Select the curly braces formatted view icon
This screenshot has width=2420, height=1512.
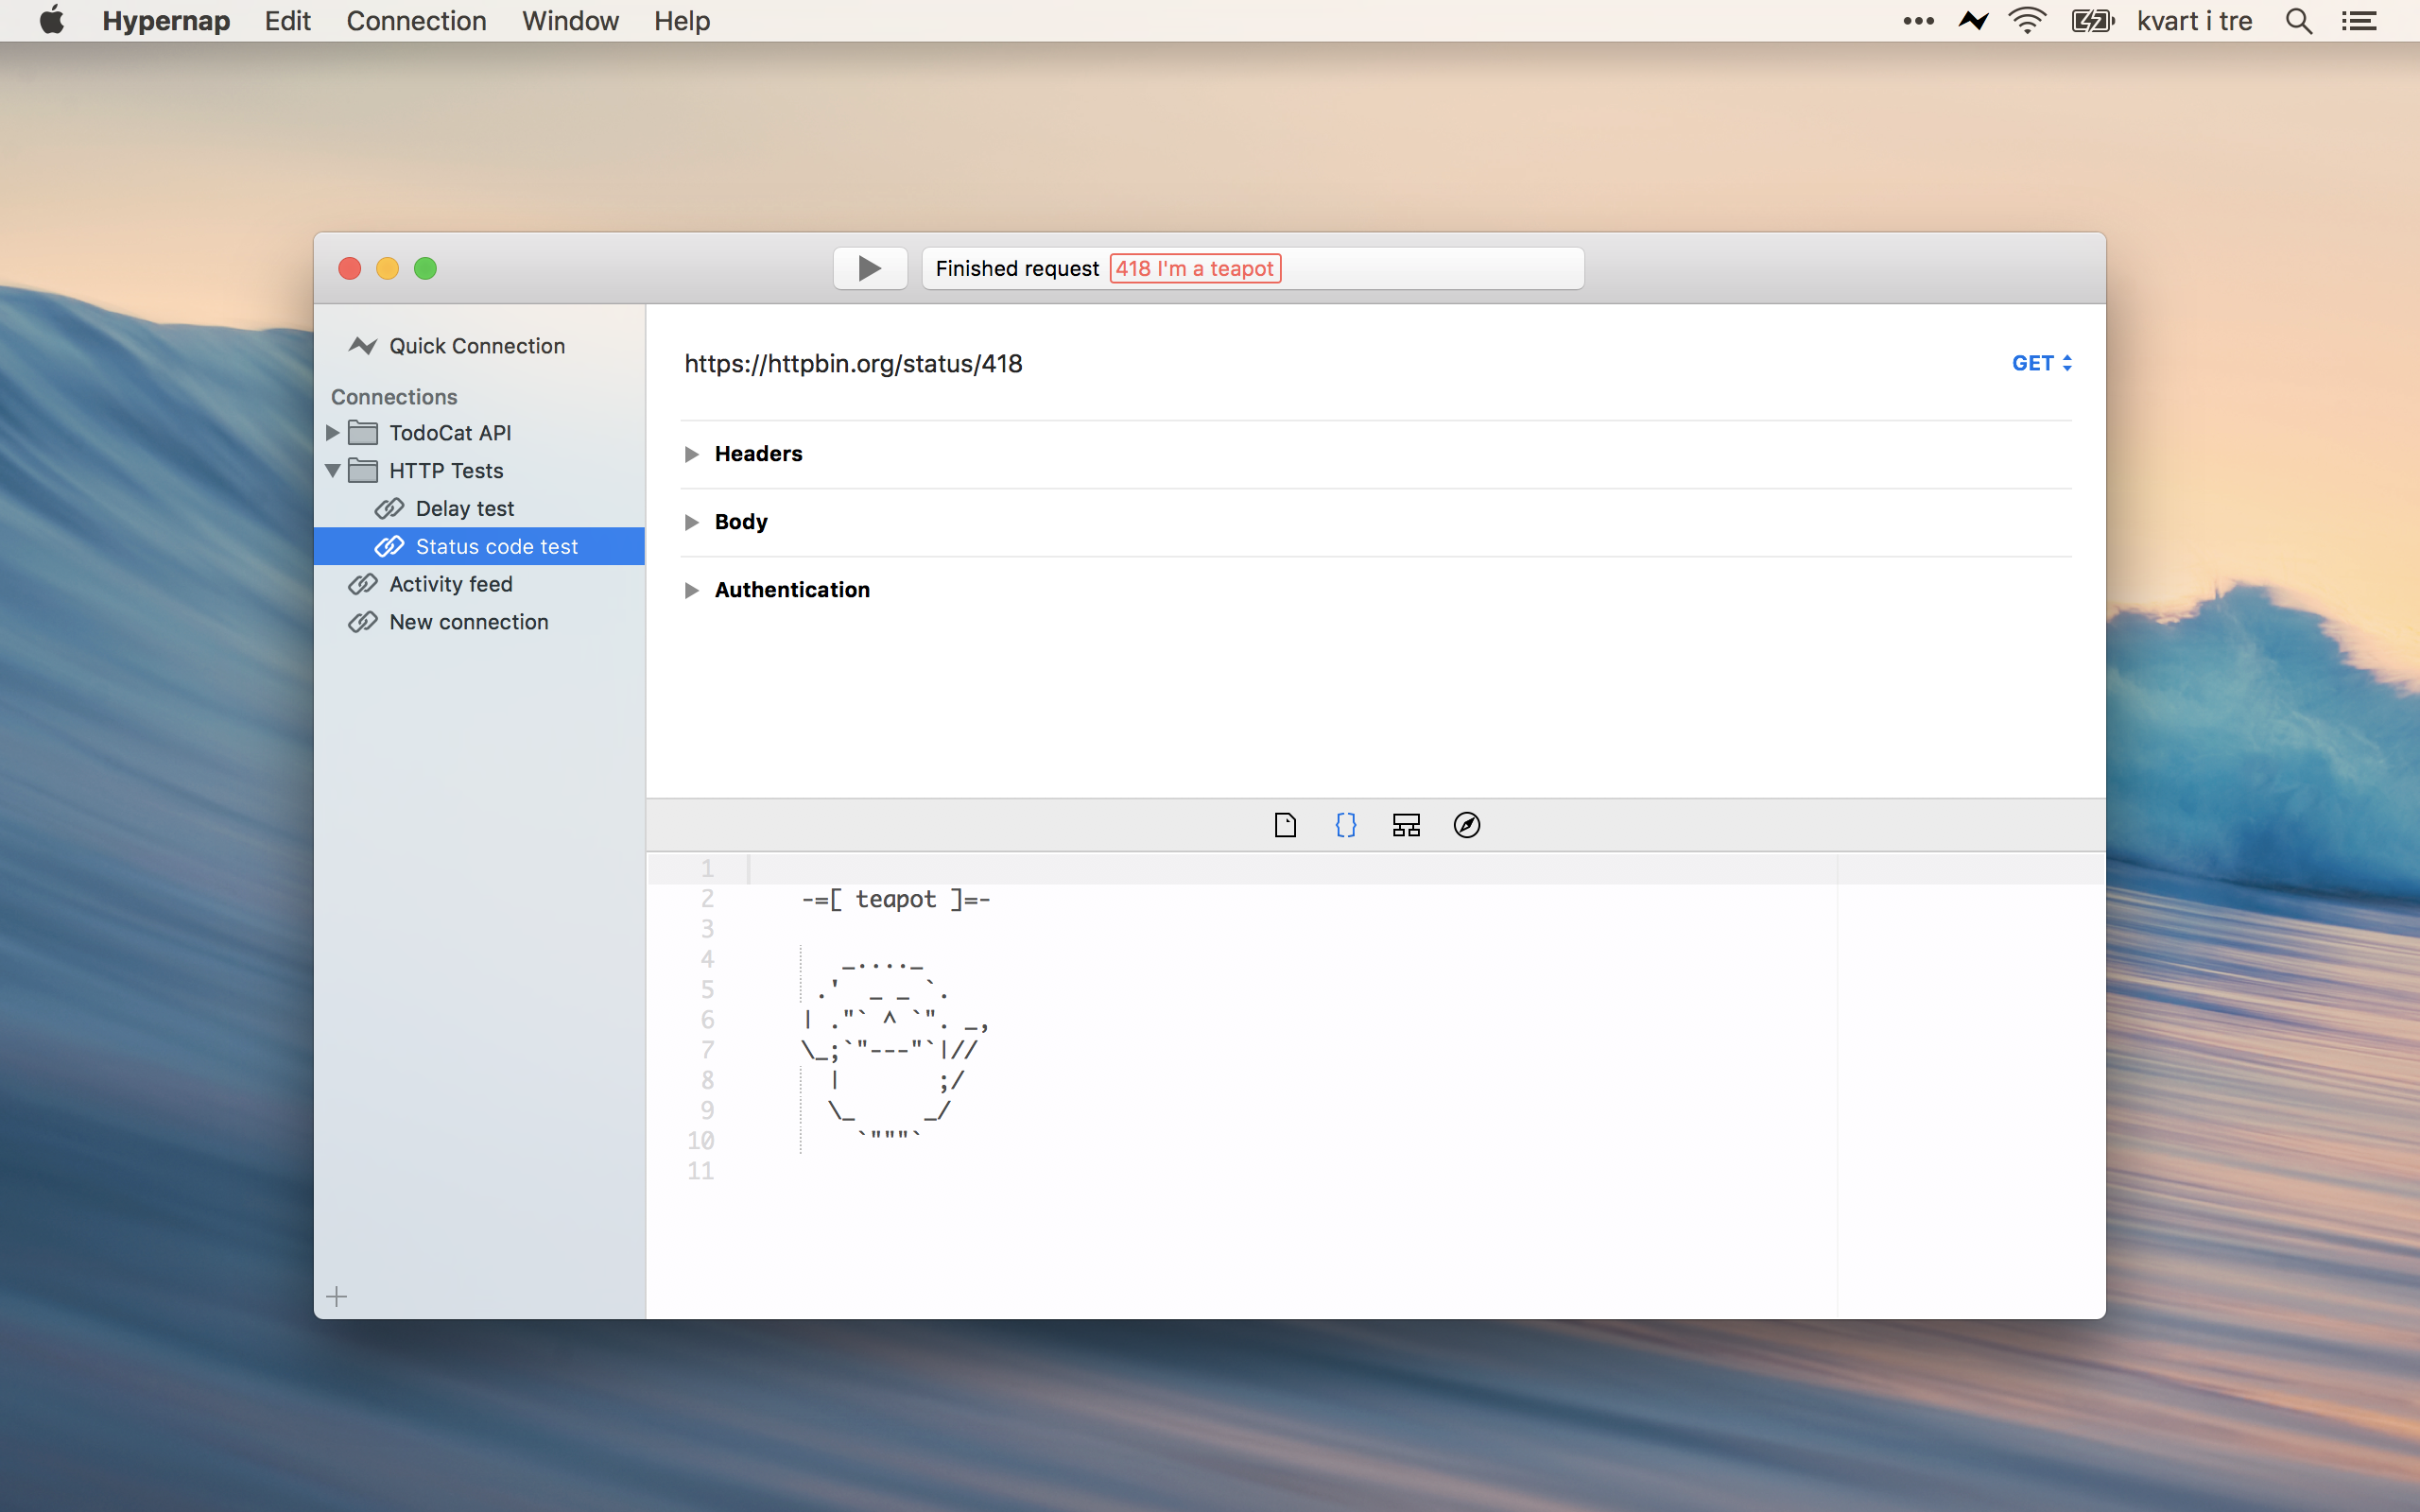pyautogui.click(x=1346, y=825)
